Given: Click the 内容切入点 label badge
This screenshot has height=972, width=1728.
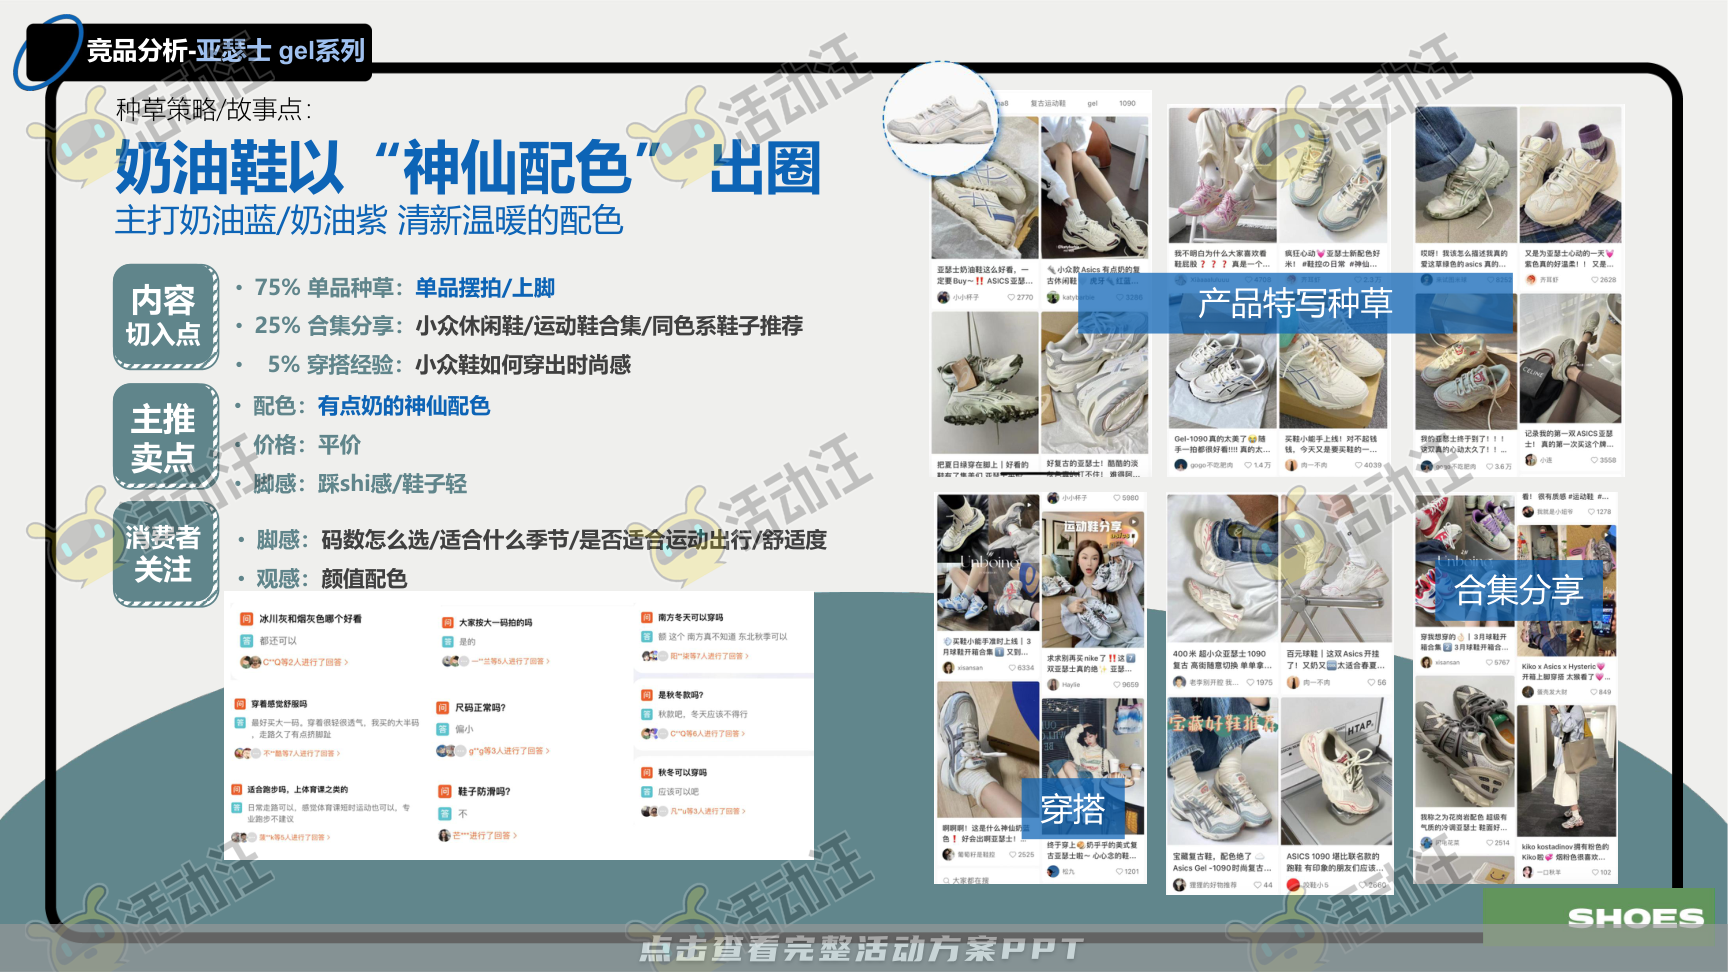Looking at the screenshot, I should tap(165, 317).
